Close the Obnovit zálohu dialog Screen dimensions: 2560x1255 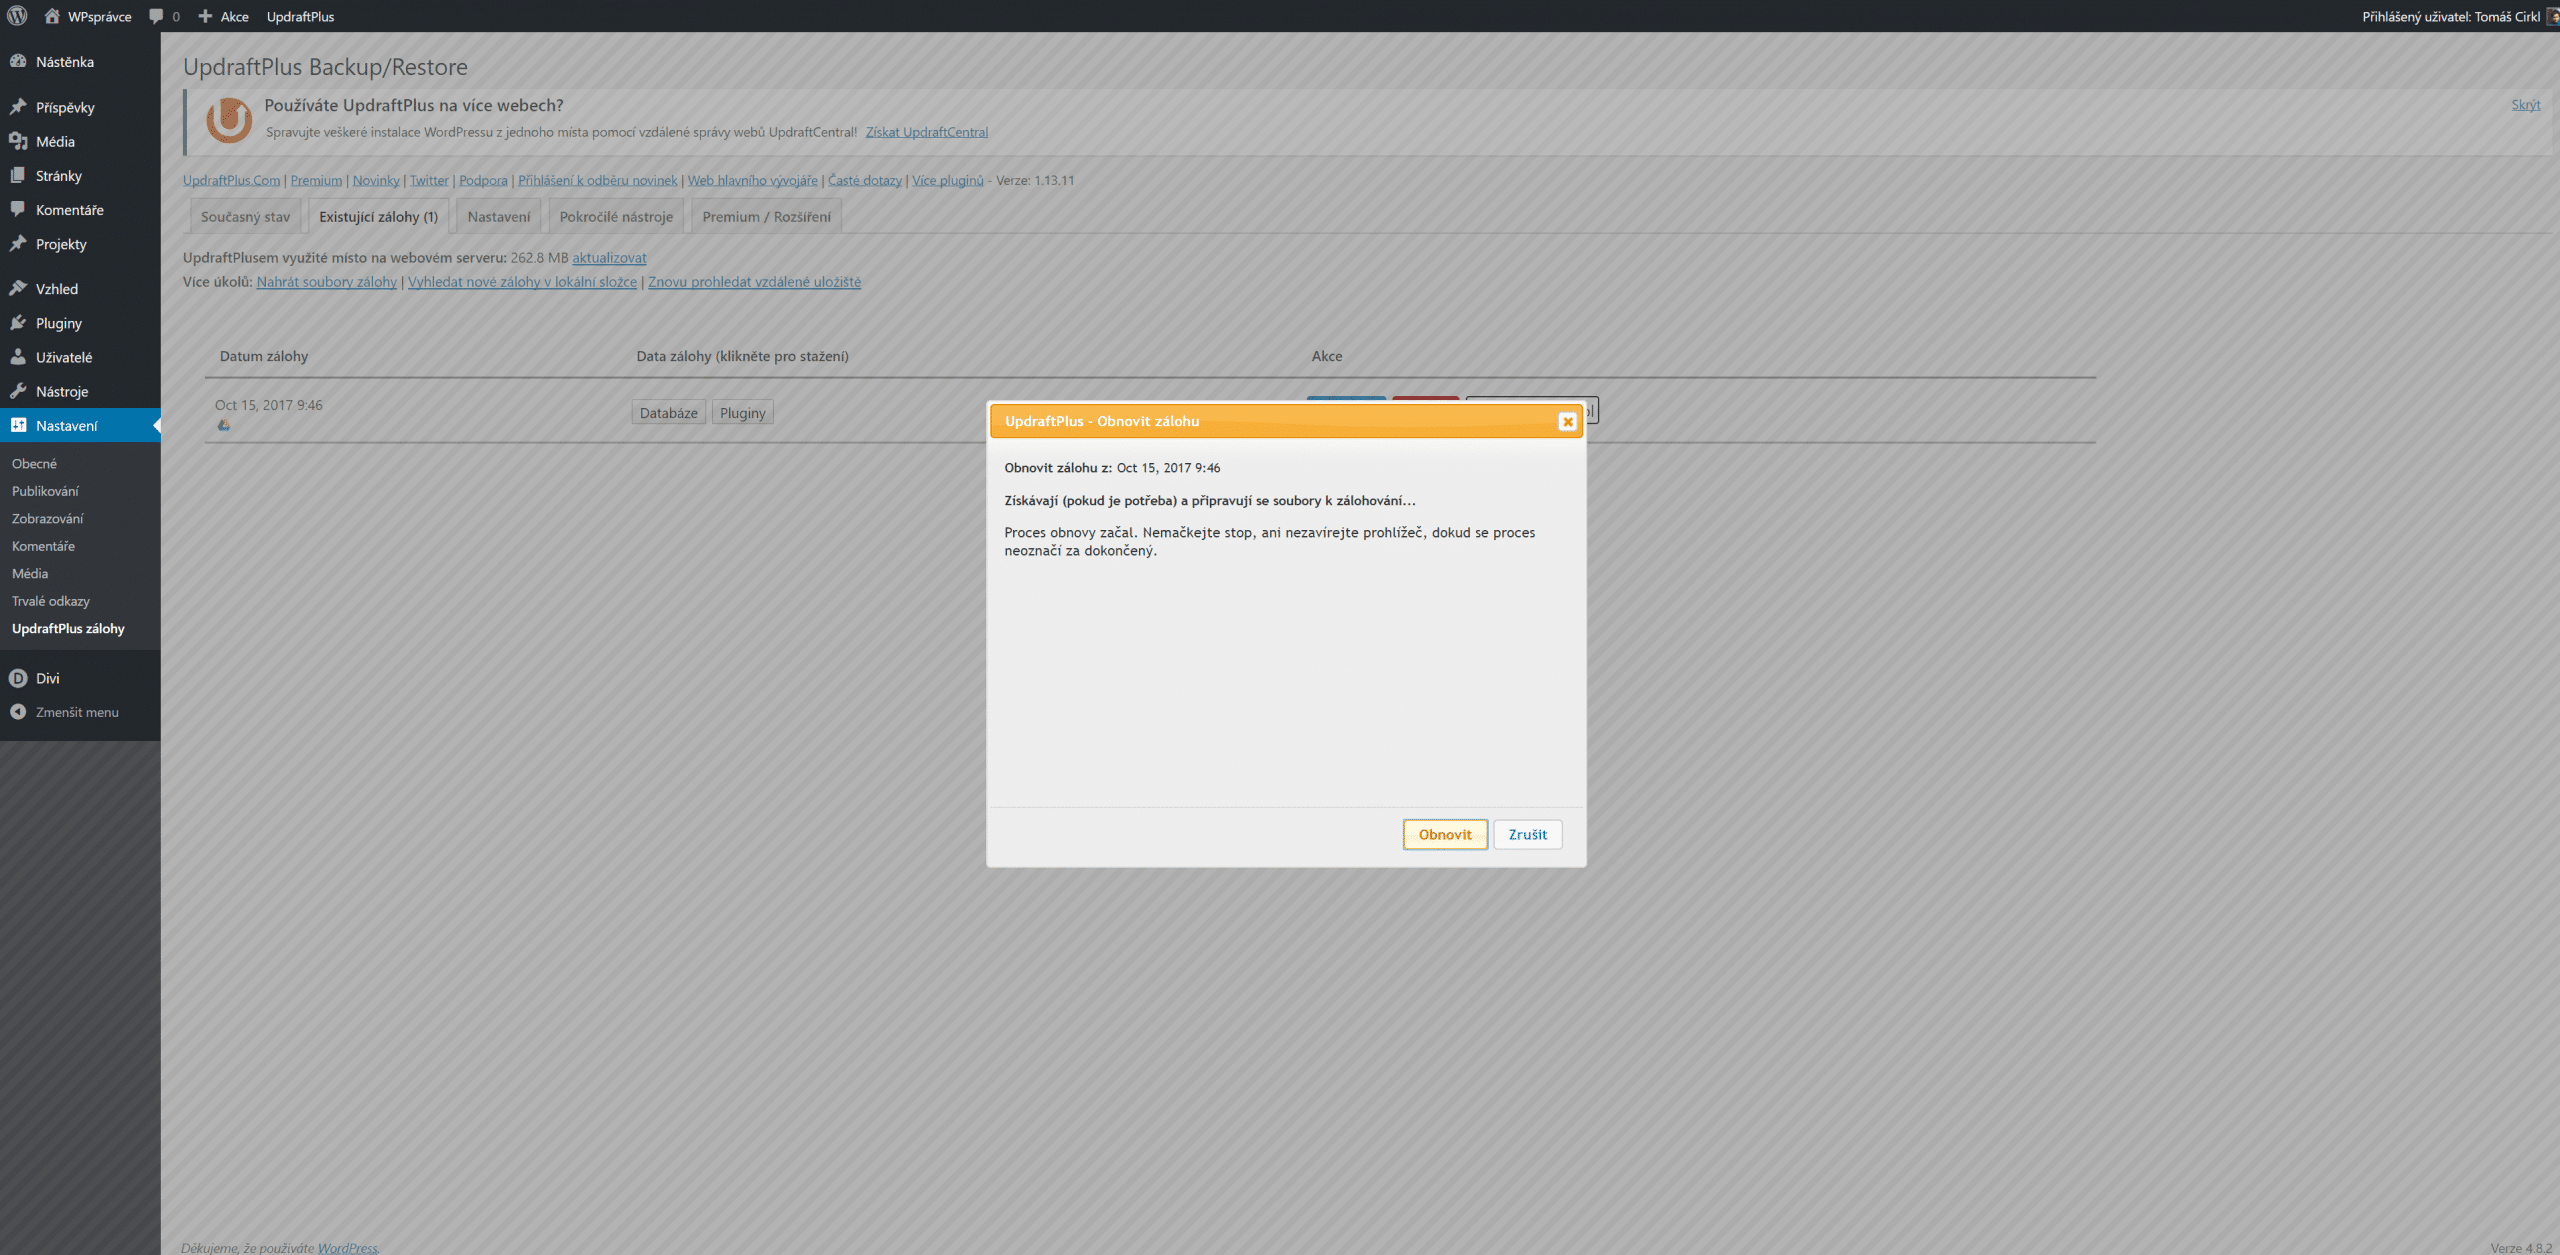point(1567,421)
